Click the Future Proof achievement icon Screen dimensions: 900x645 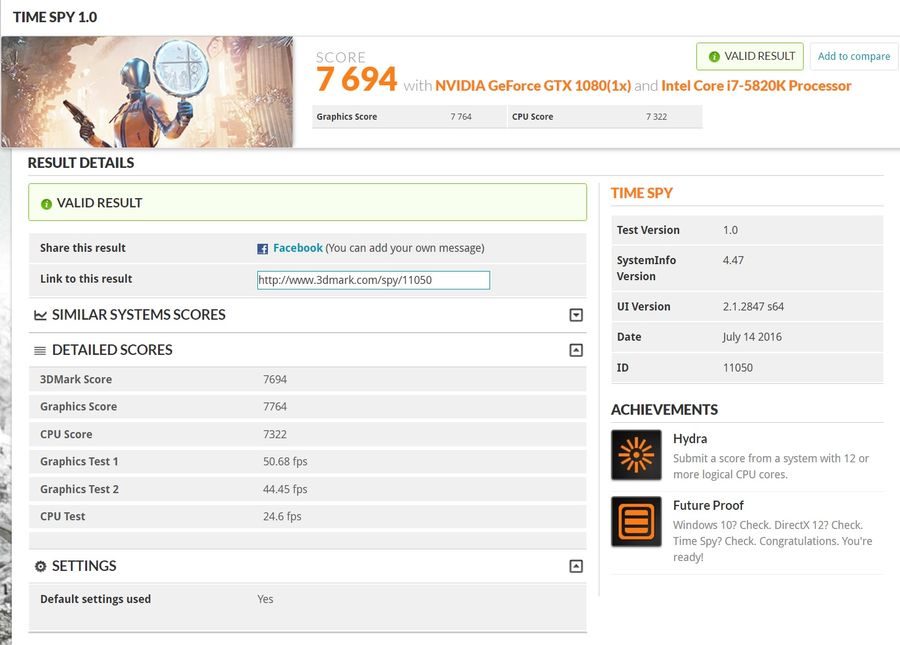(x=636, y=522)
